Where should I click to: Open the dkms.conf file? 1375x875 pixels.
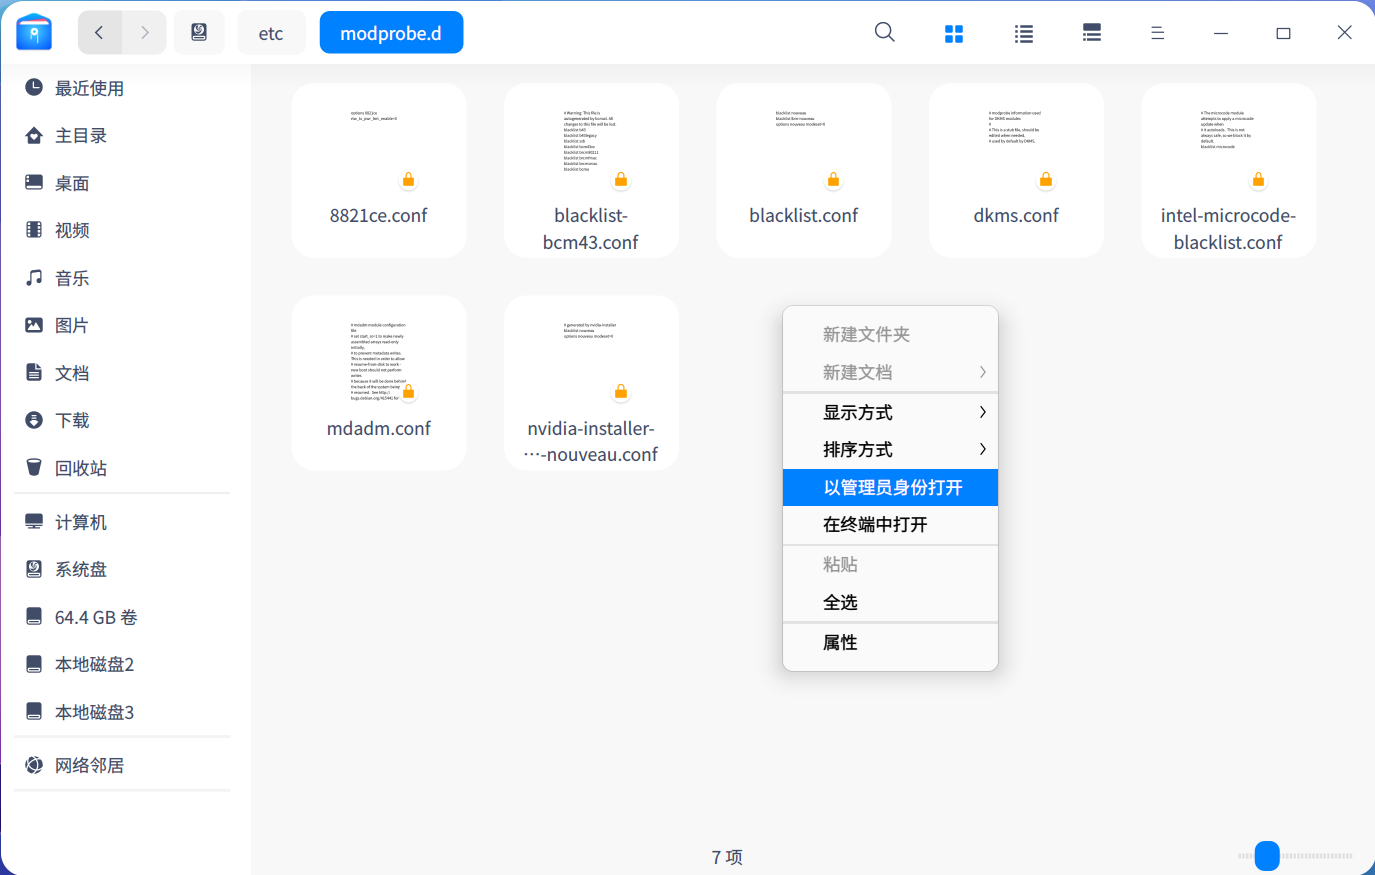pyautogui.click(x=1016, y=170)
